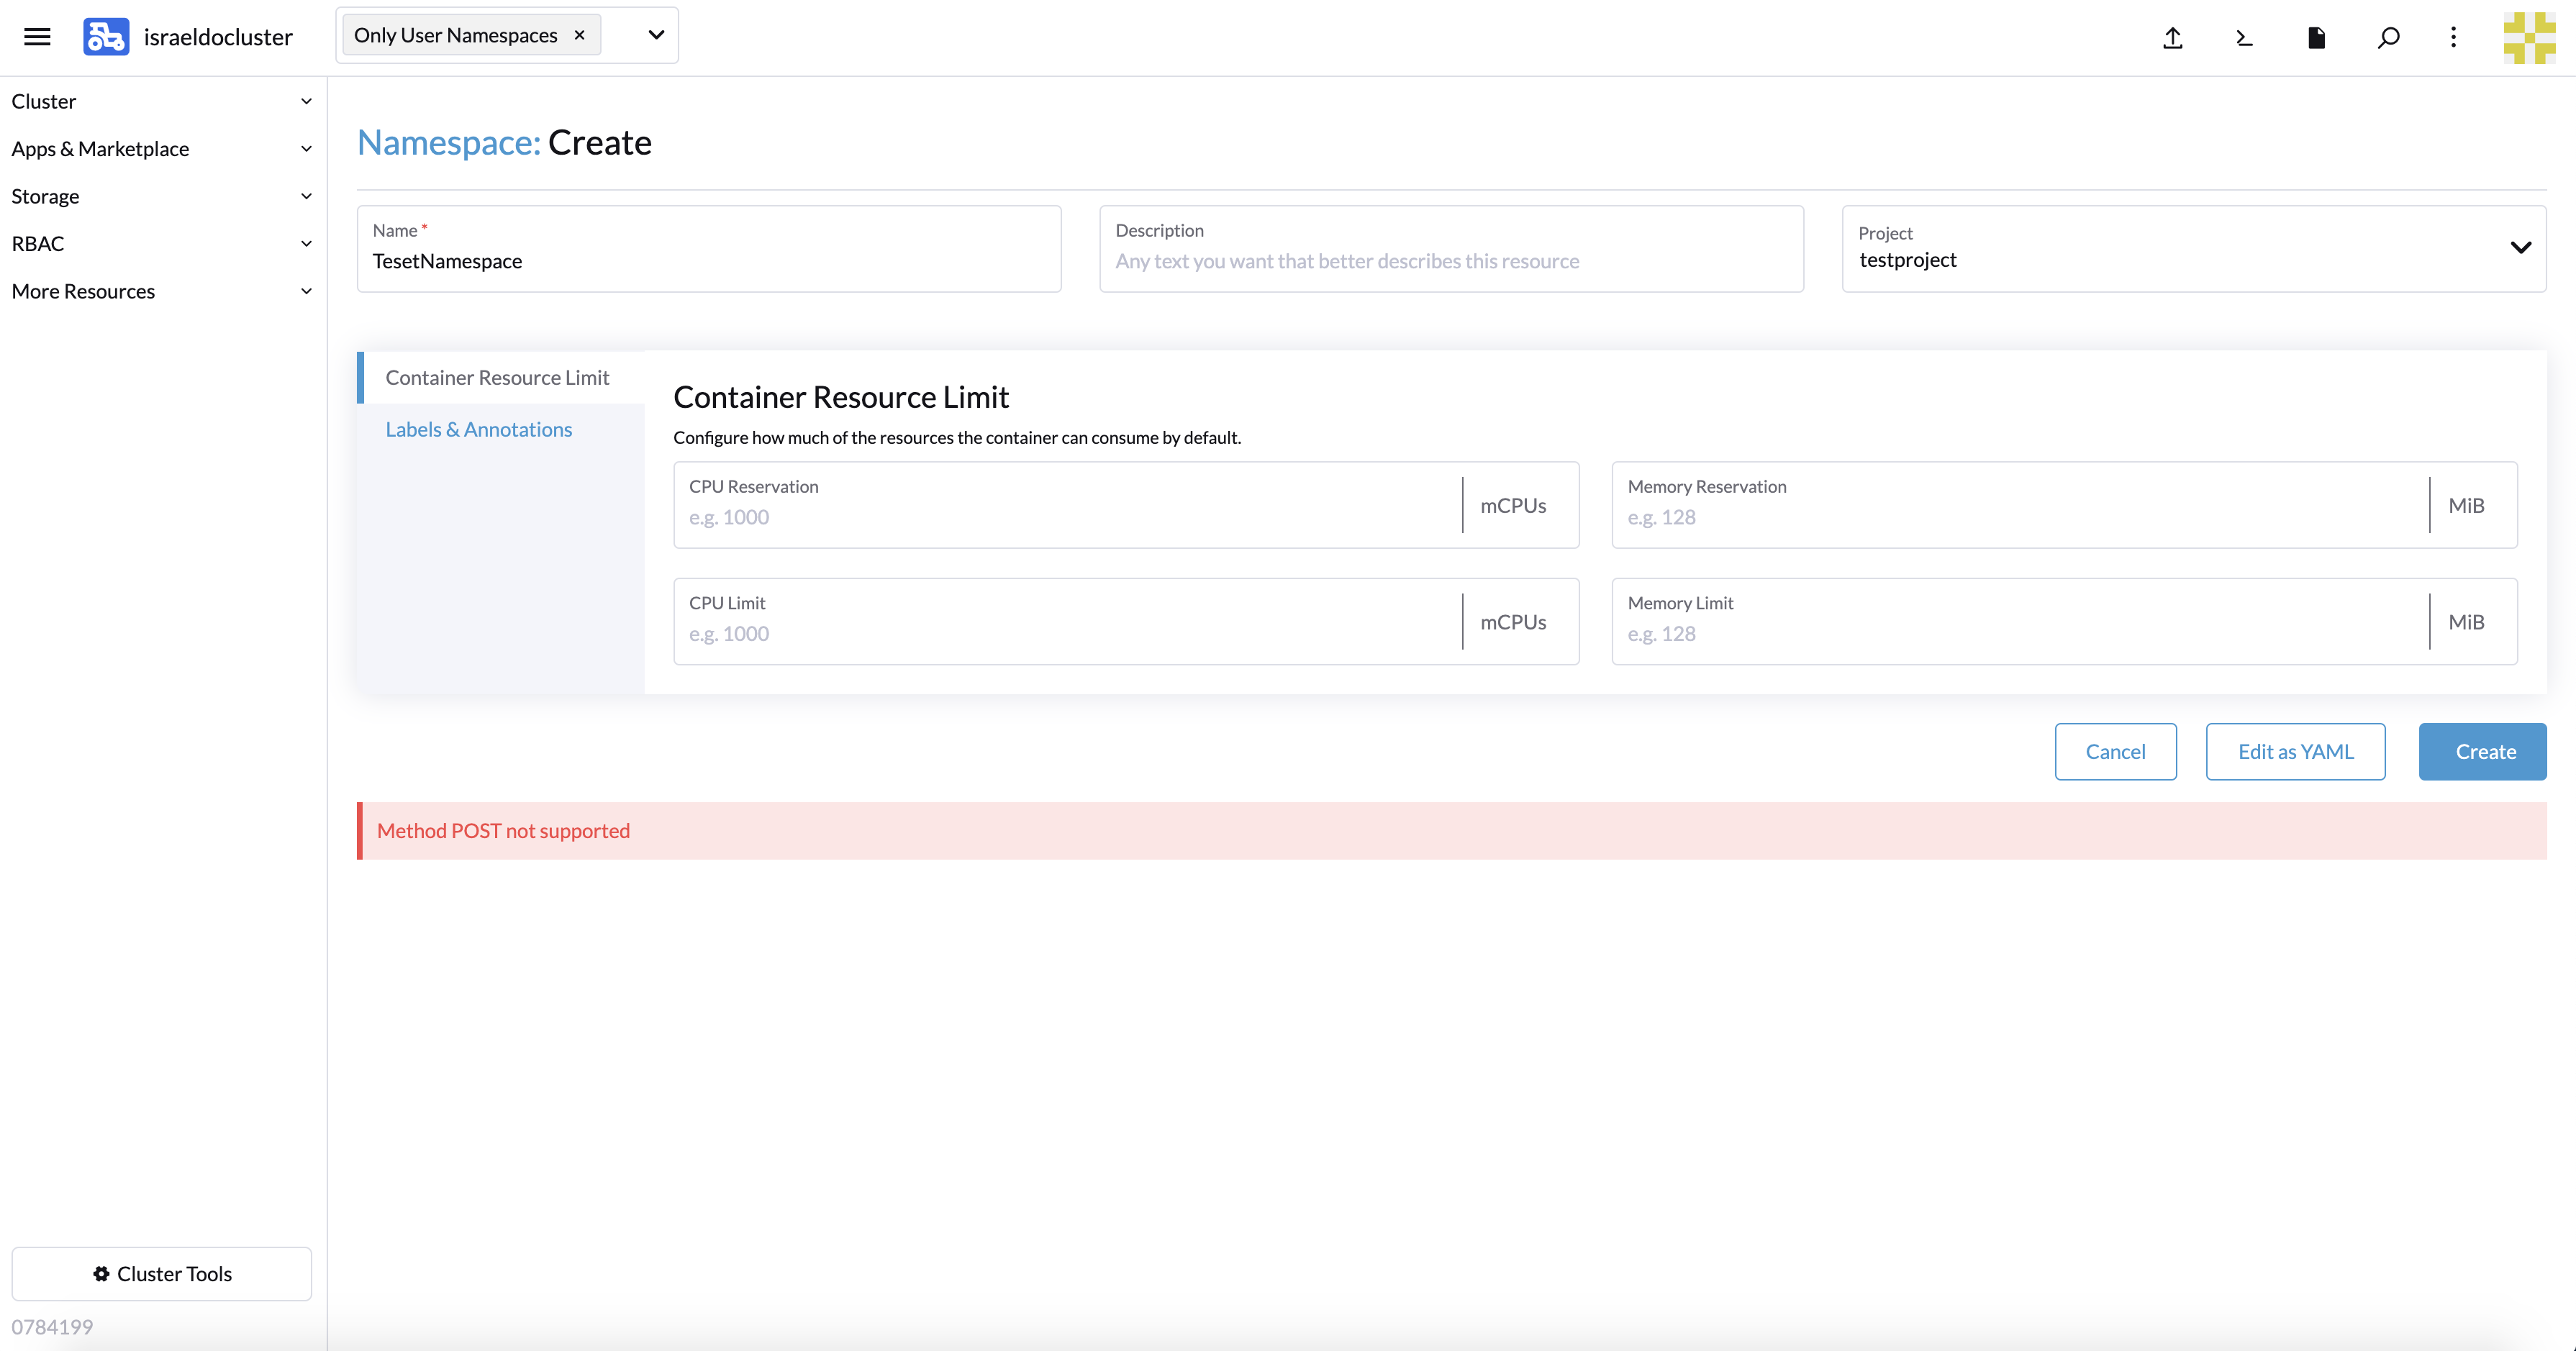2576x1351 pixels.
Task: Select the Container Resource Limit section
Action: point(497,377)
